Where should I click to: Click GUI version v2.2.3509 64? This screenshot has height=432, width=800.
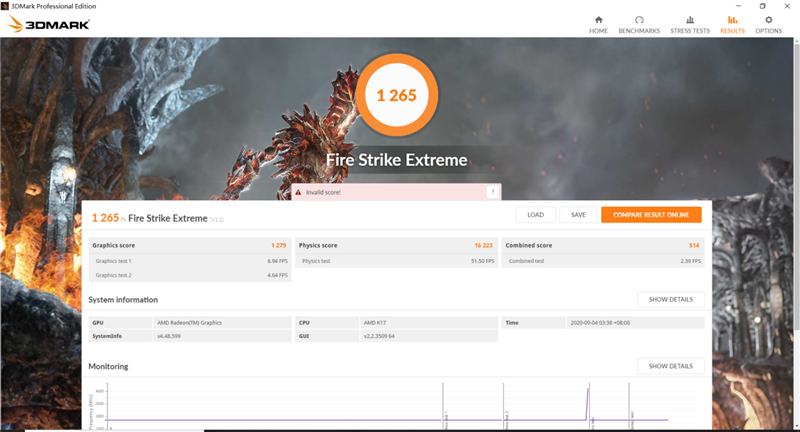click(x=379, y=336)
